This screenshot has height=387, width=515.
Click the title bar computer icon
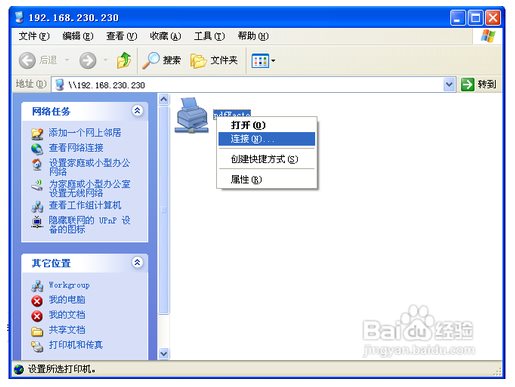(19, 17)
